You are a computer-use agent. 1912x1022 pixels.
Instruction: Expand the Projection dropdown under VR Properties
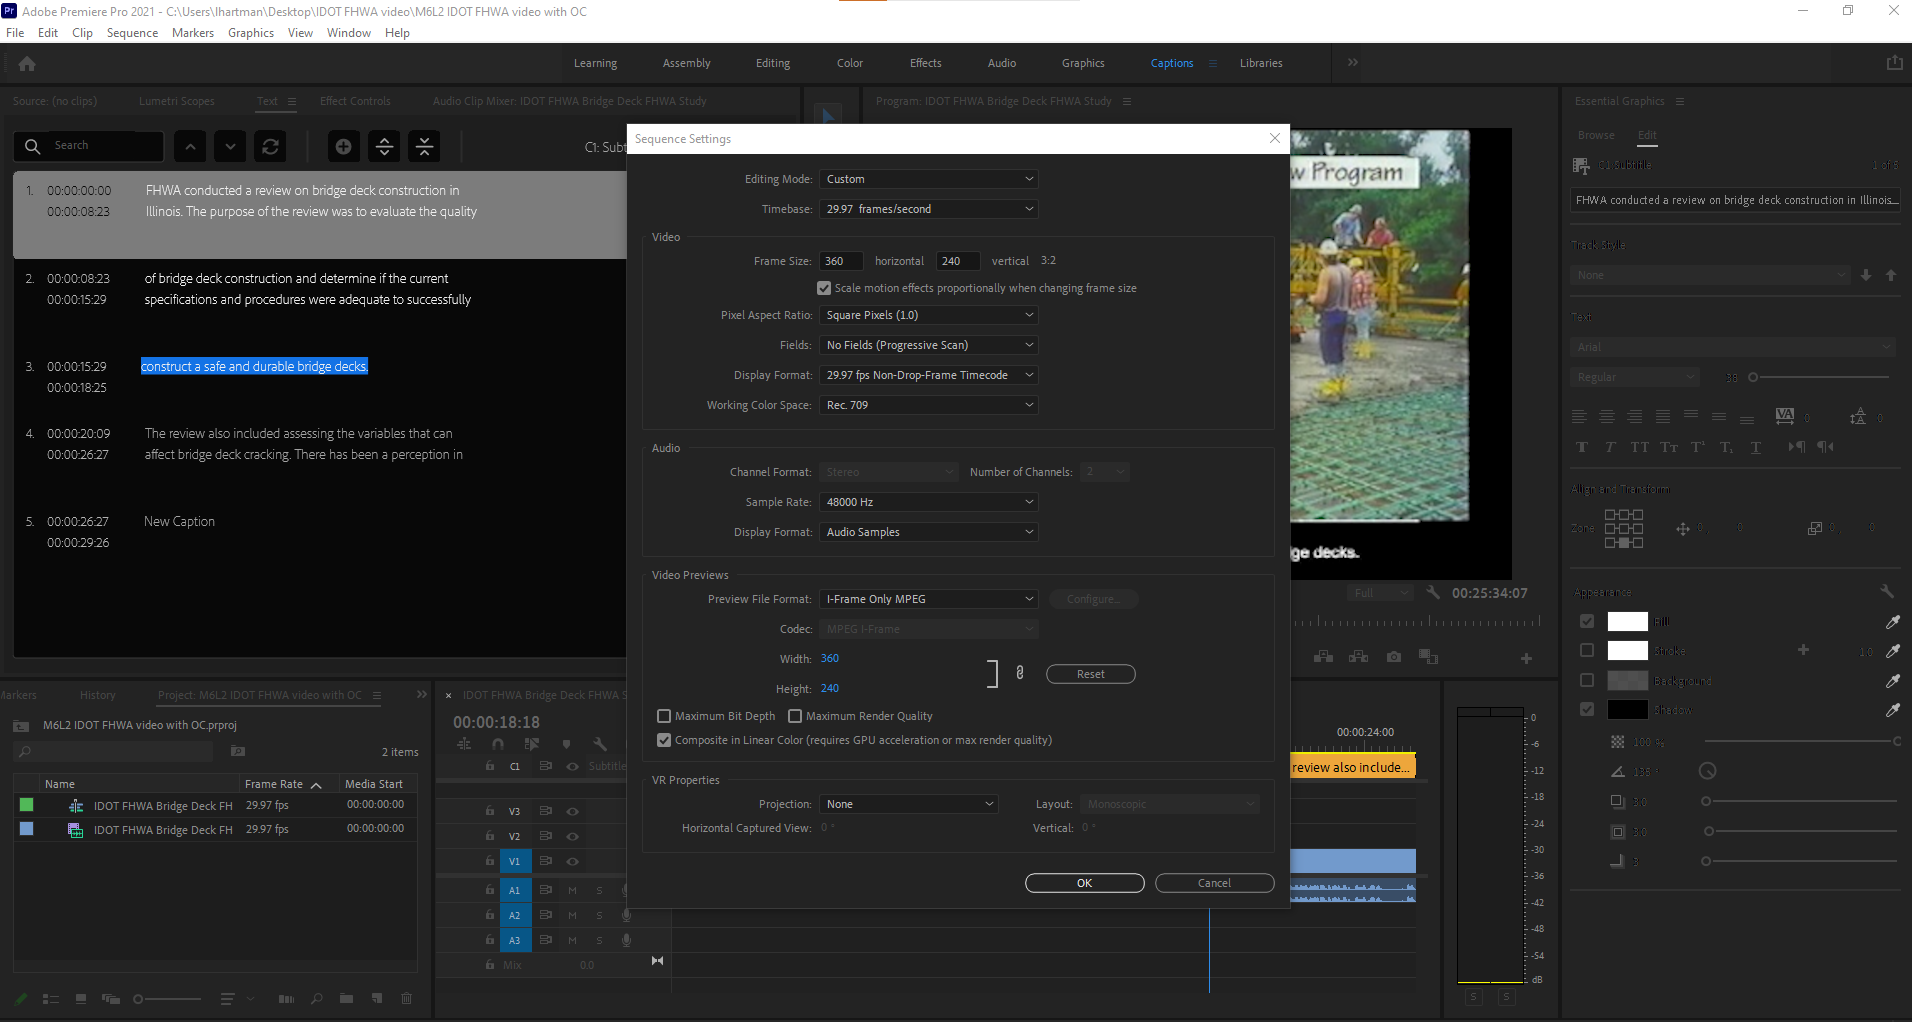[x=906, y=803]
